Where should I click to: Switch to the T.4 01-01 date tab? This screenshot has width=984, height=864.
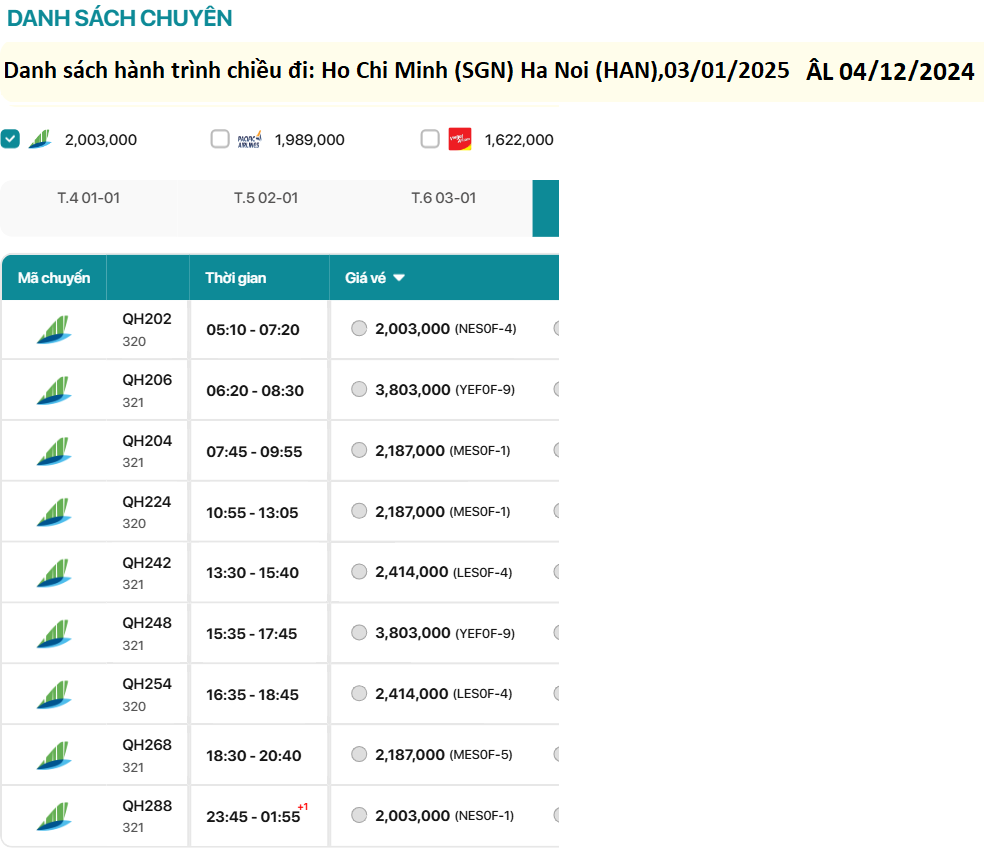point(88,198)
